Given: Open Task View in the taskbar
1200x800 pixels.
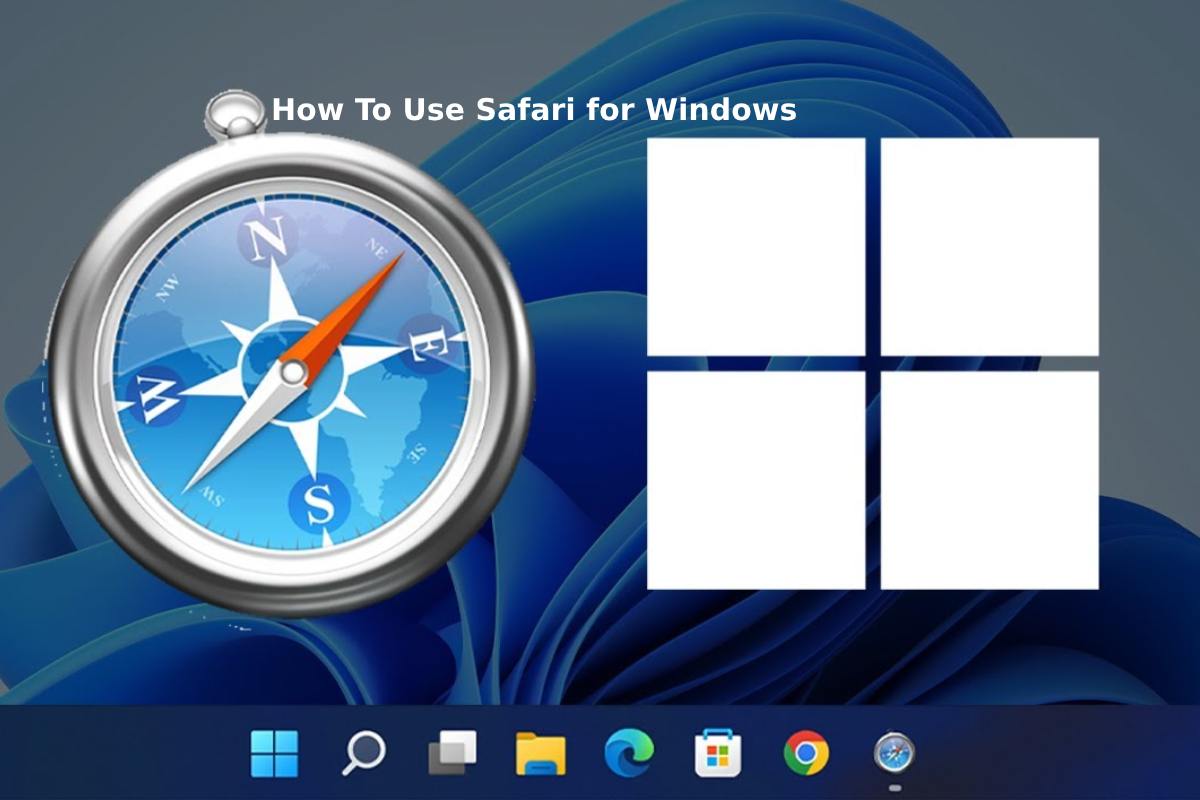Looking at the screenshot, I should coord(452,753).
